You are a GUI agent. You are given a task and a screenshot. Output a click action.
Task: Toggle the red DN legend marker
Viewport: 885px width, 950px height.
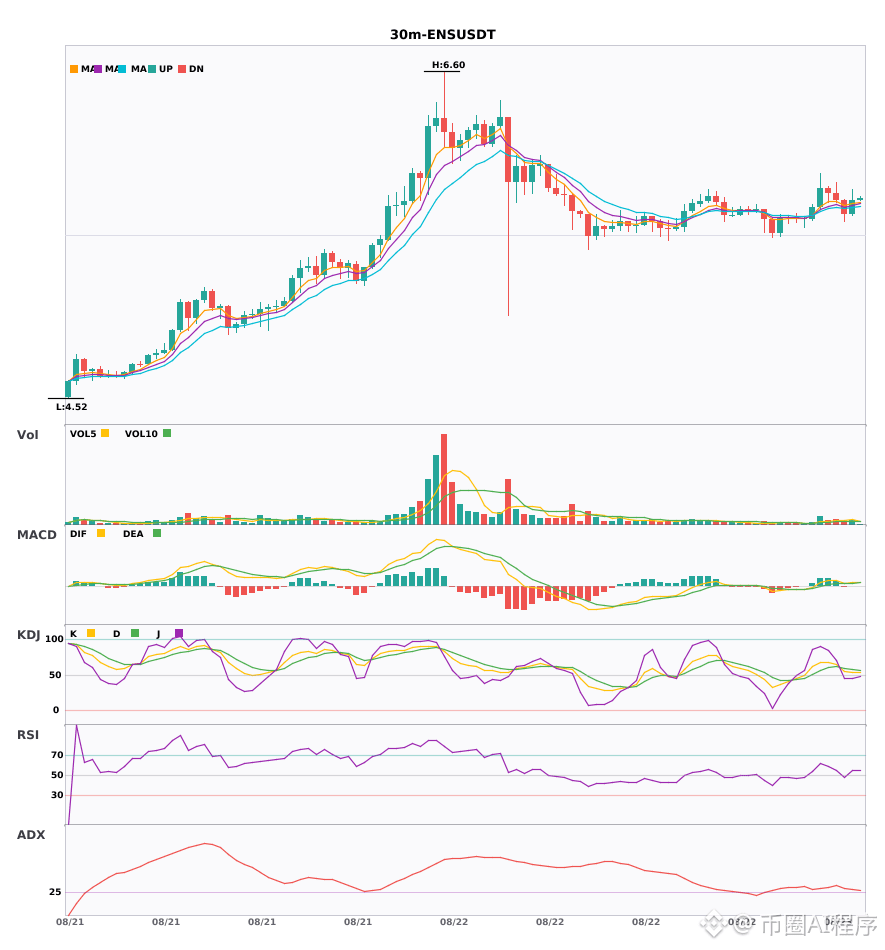tap(182, 69)
